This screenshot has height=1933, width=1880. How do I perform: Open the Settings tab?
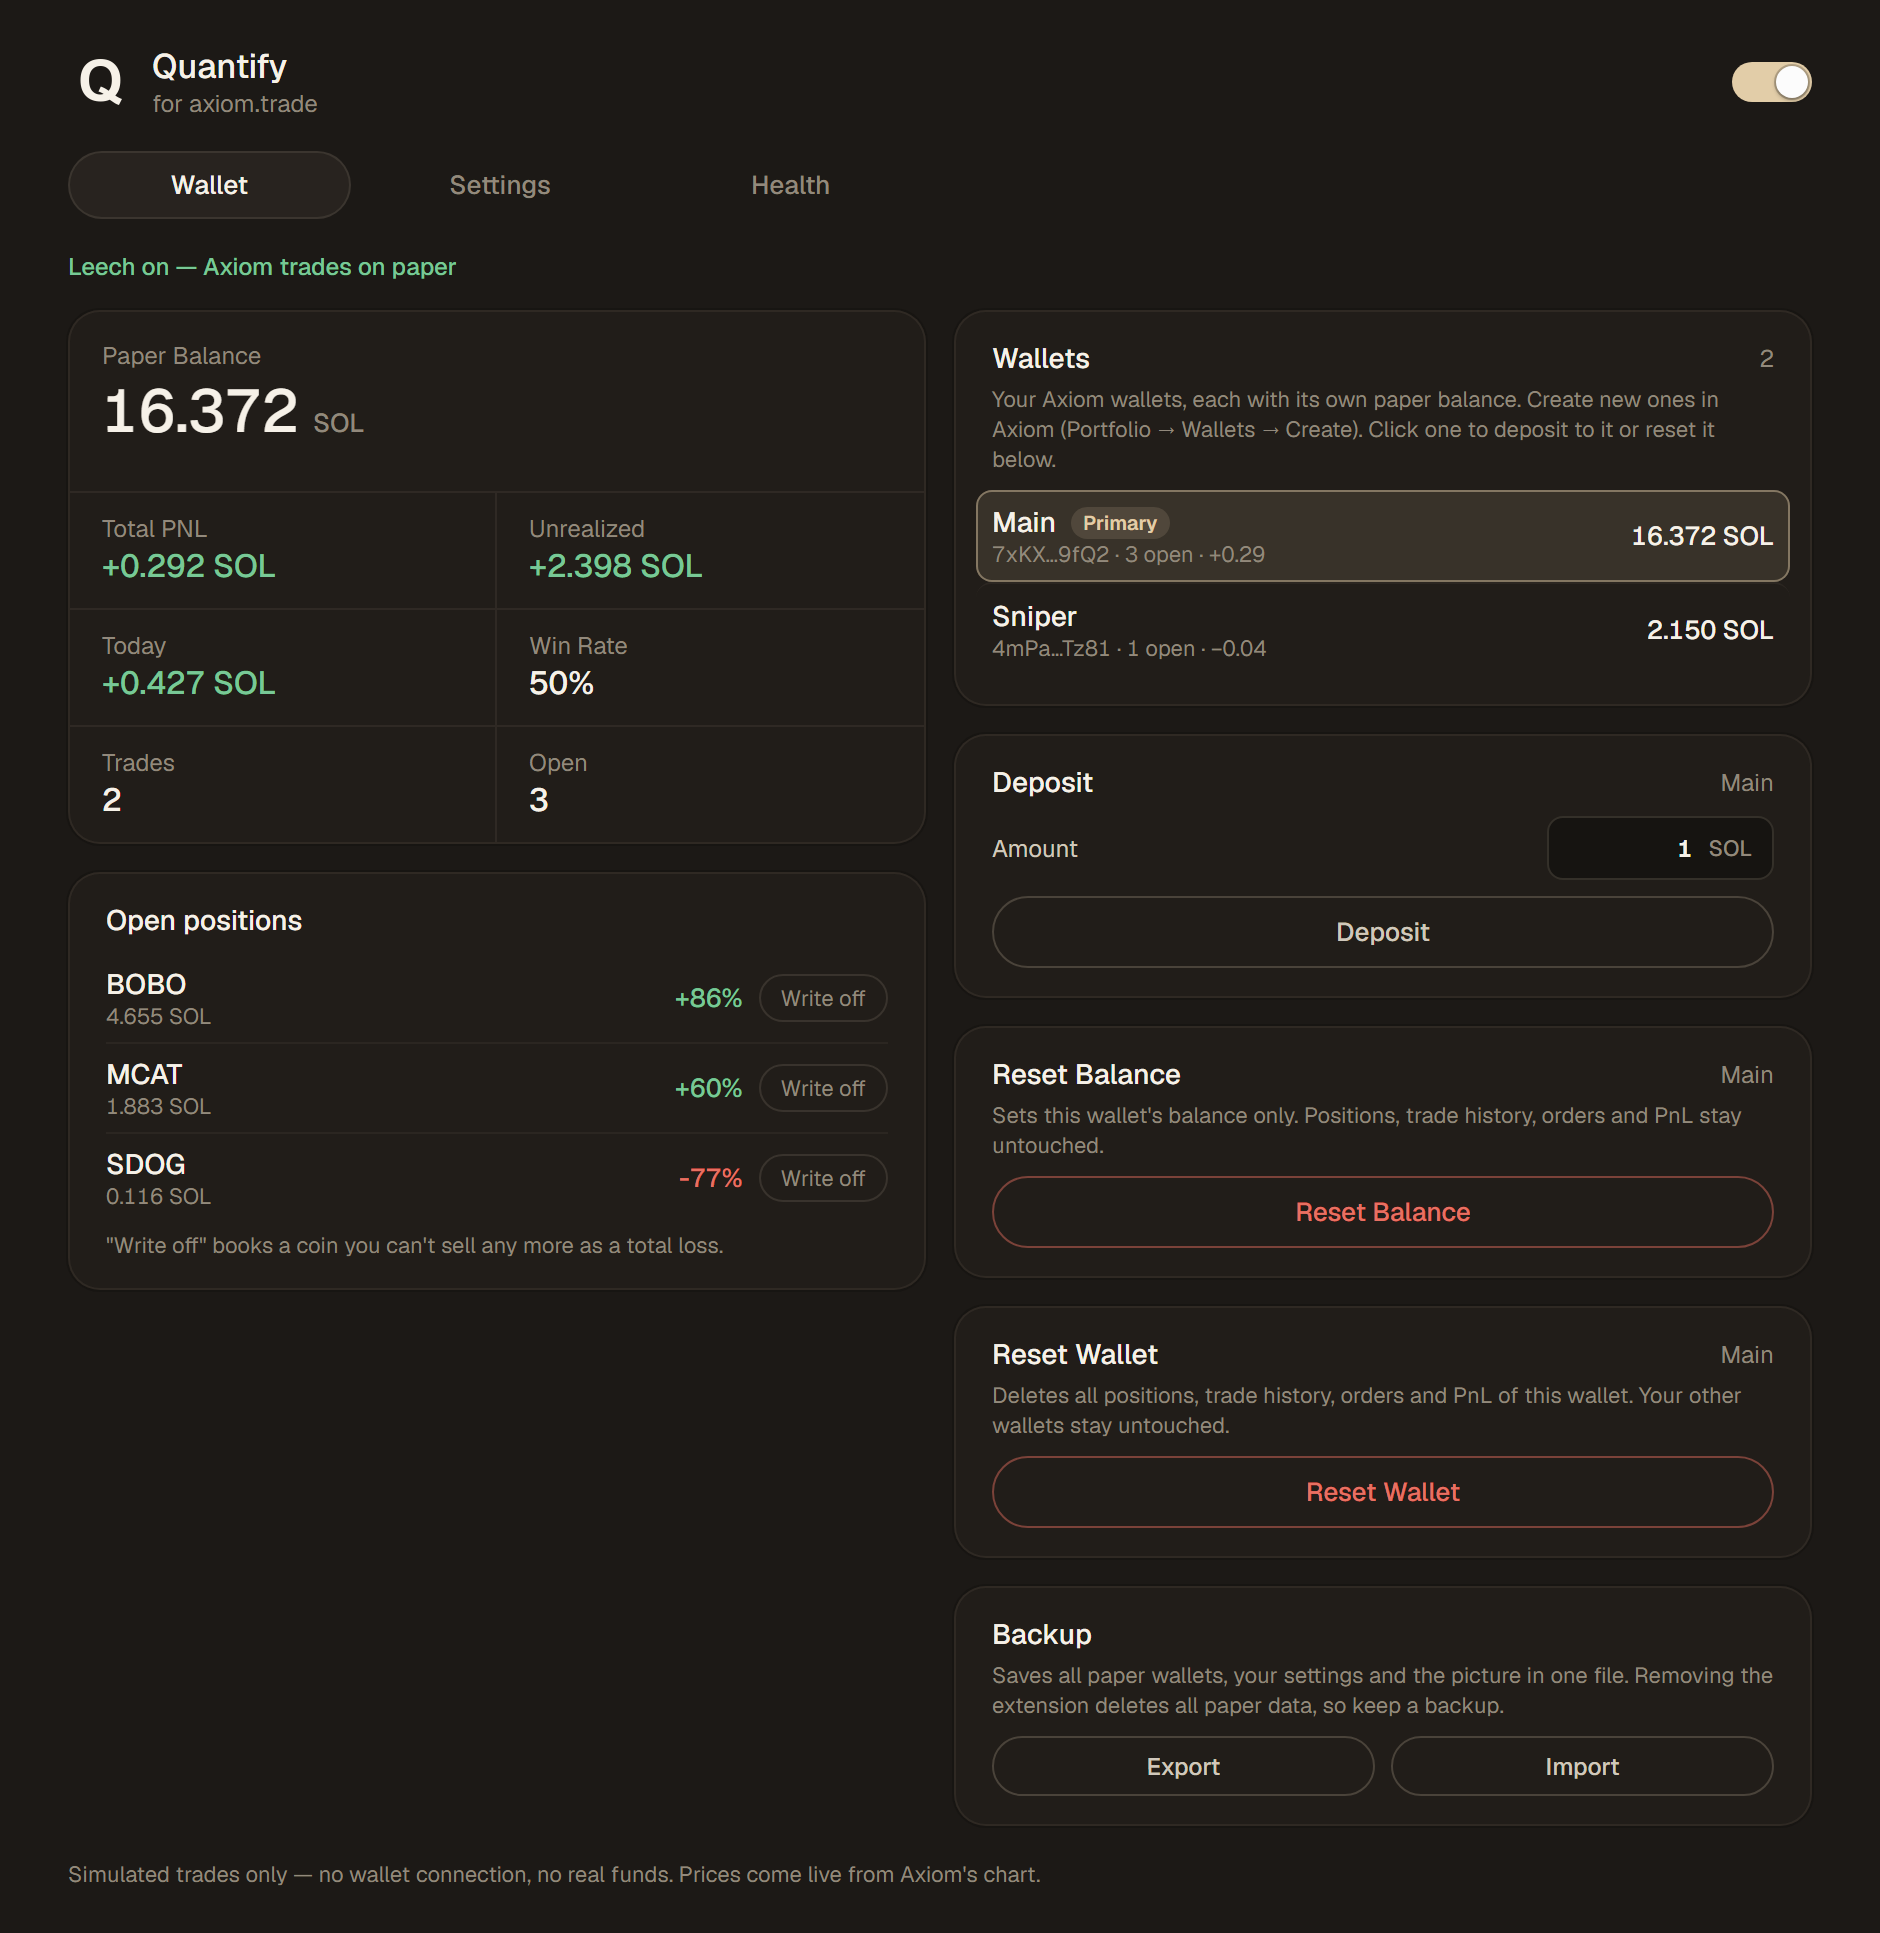(x=500, y=185)
